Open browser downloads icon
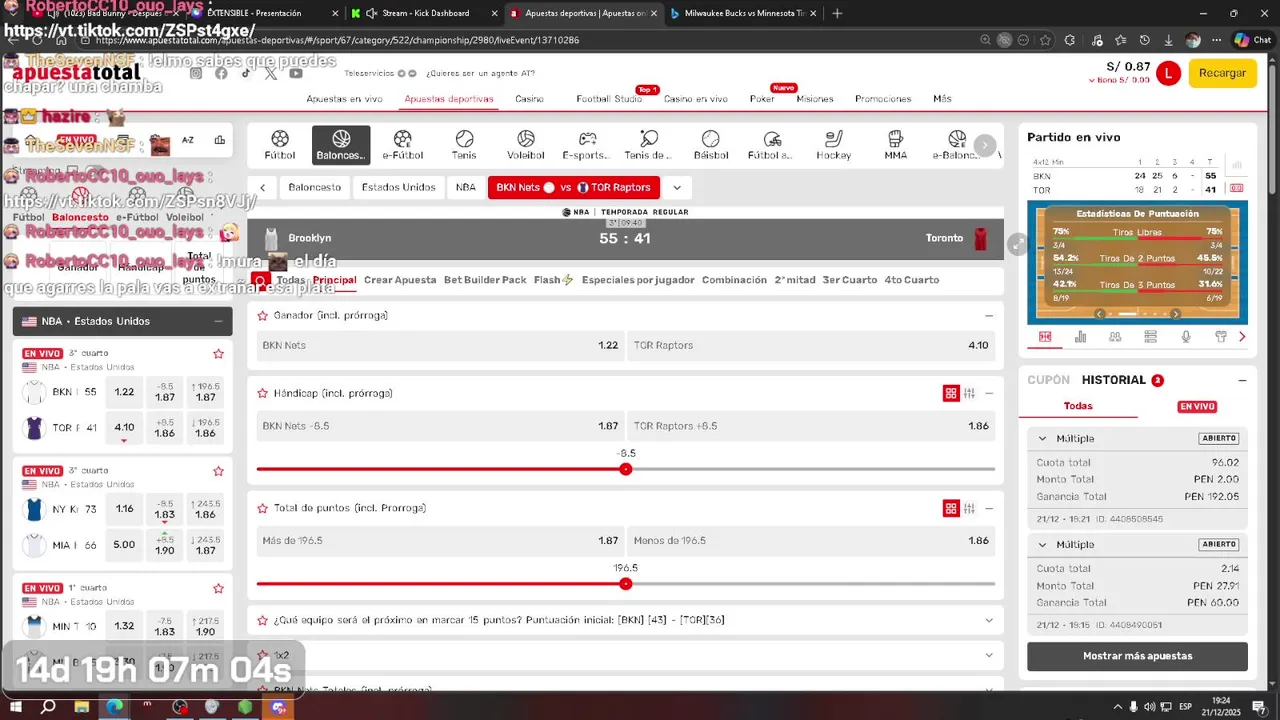 coord(1169,40)
